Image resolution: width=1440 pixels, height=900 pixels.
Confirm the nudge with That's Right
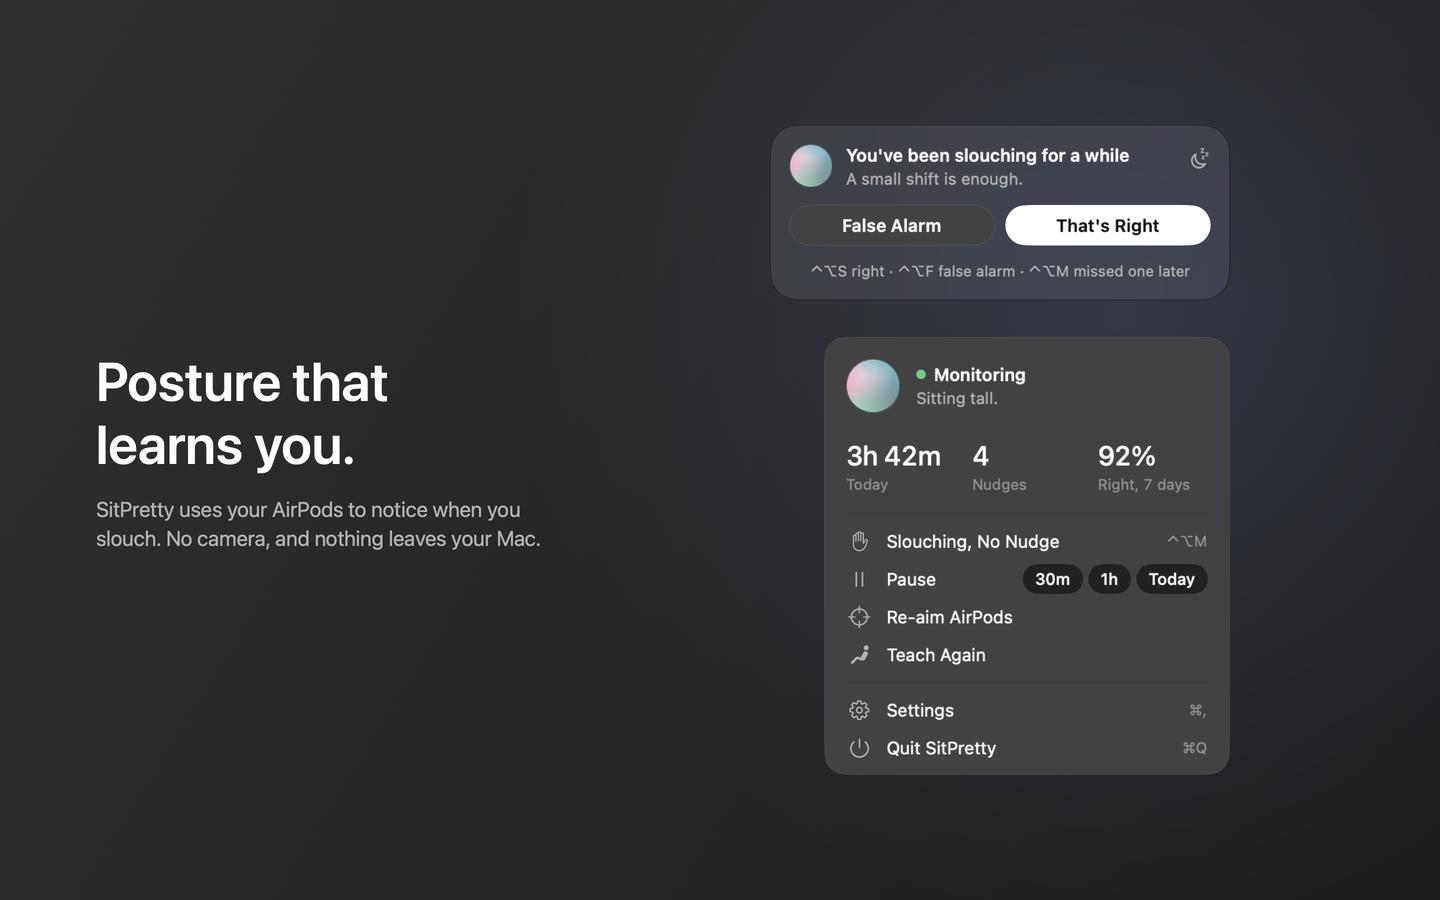(1108, 225)
